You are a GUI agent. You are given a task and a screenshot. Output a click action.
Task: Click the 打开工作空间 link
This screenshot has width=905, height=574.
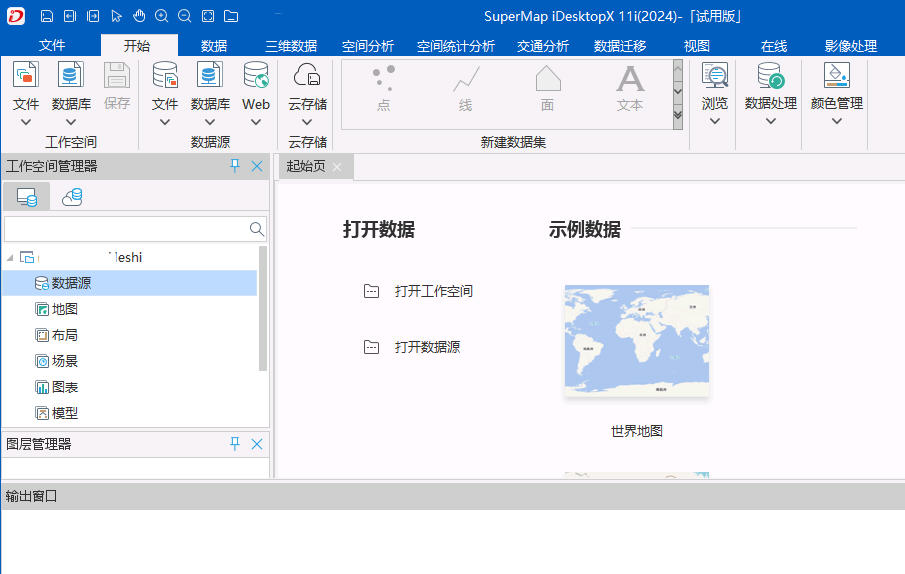[x=433, y=292]
